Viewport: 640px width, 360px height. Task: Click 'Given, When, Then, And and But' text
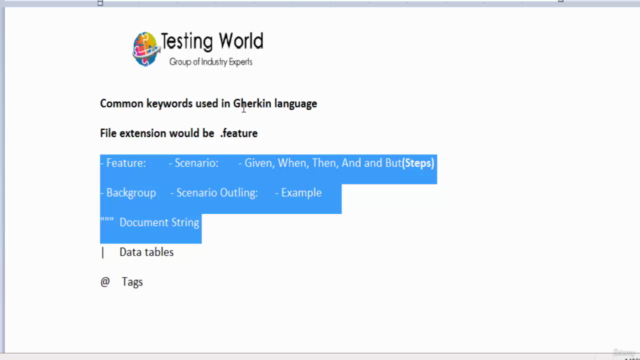click(323, 163)
